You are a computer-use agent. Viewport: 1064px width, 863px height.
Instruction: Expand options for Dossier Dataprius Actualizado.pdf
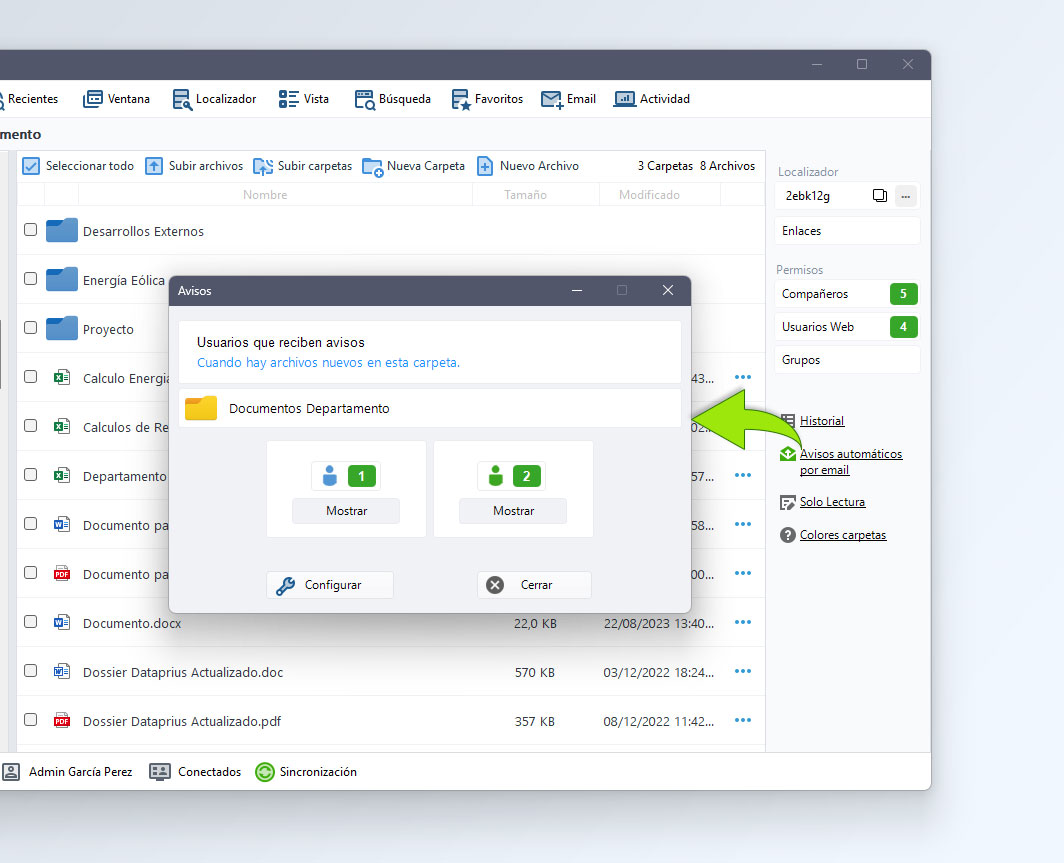click(743, 721)
